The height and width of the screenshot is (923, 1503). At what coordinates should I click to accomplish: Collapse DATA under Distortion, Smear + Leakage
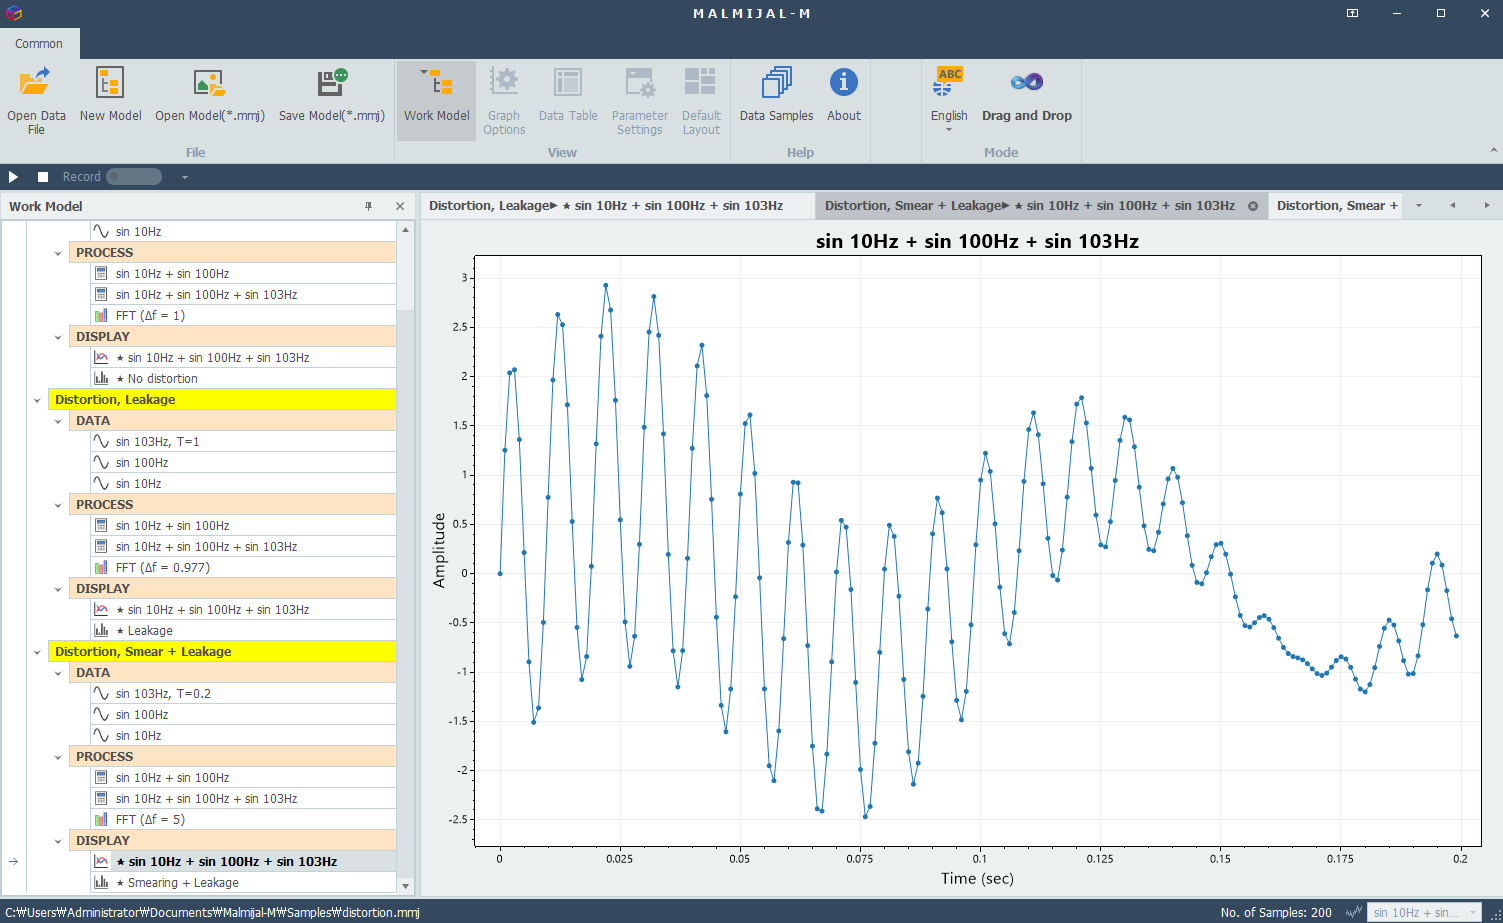58,673
